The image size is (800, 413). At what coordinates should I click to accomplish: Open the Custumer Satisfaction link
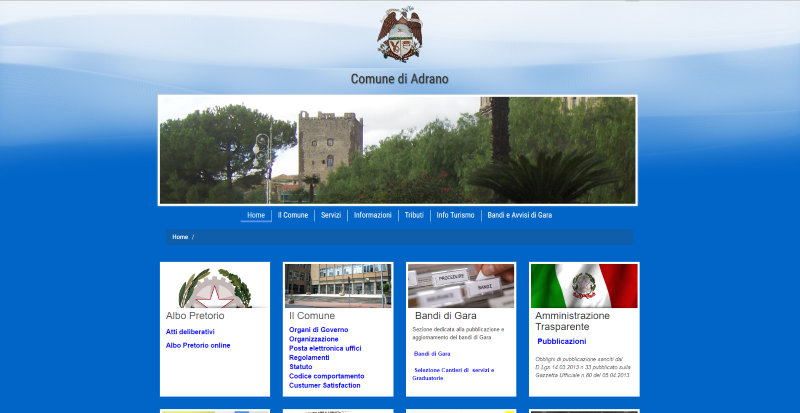click(x=324, y=385)
